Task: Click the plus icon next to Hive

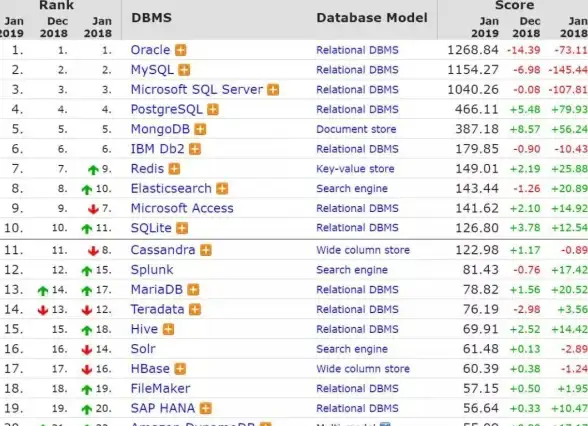Action: [168, 330]
